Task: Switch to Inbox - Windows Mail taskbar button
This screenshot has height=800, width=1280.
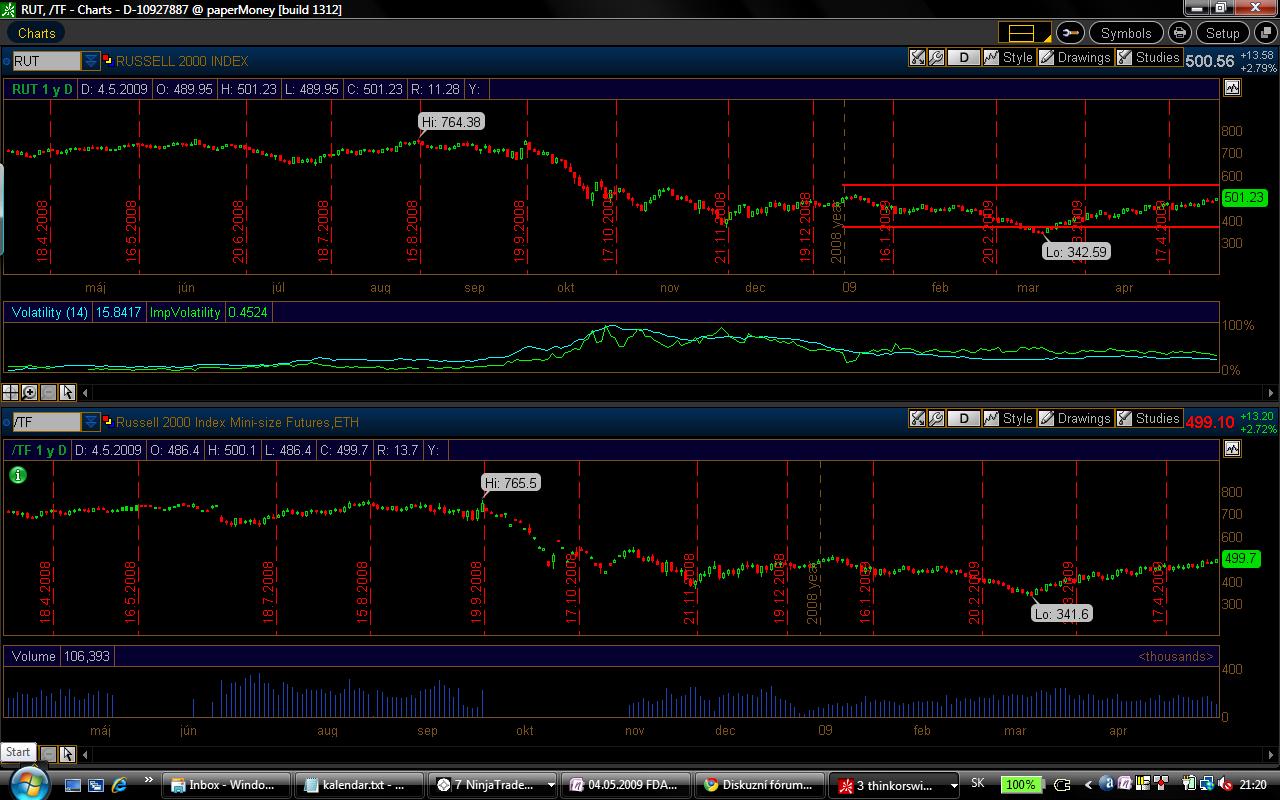Action: pos(226,785)
